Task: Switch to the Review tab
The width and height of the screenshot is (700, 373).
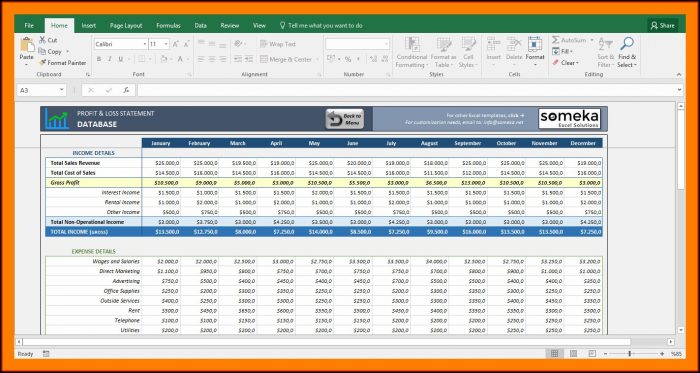Action: point(230,25)
